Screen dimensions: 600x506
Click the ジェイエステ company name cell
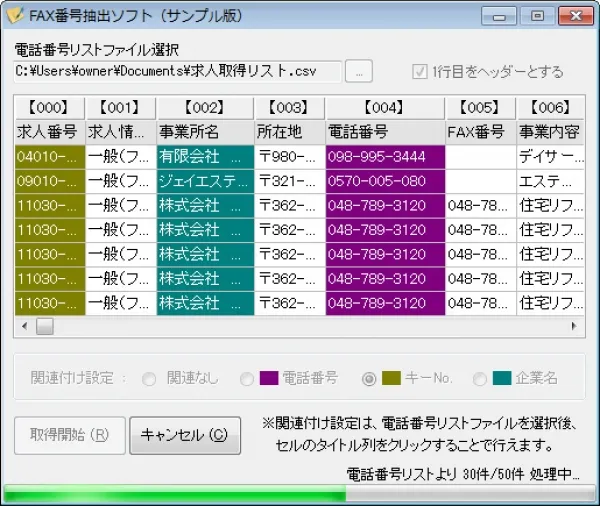(205, 181)
